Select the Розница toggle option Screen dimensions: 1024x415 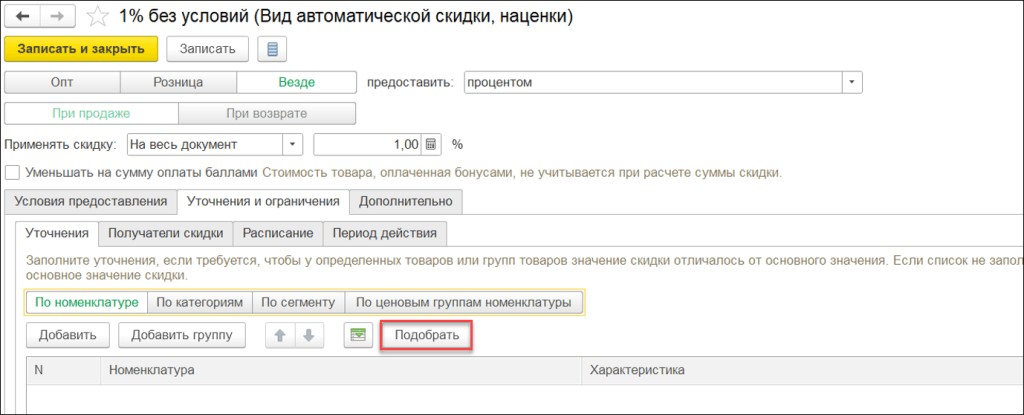178,82
